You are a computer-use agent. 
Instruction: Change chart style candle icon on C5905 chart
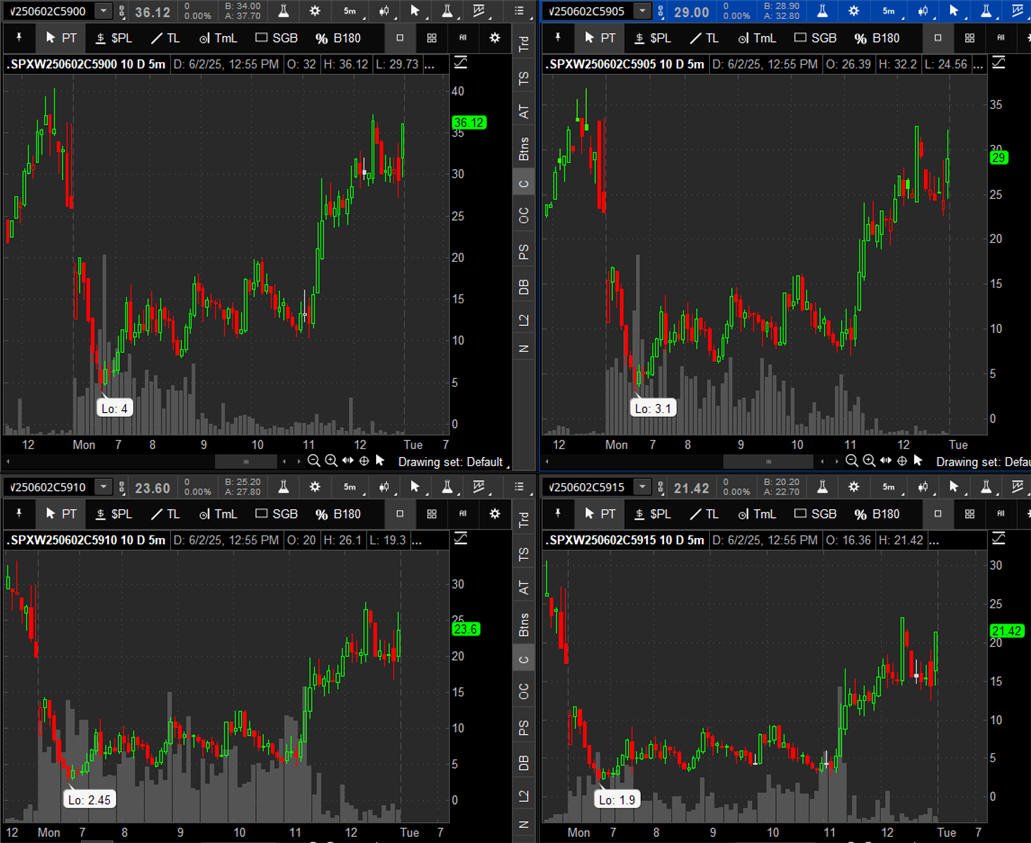[x=922, y=11]
